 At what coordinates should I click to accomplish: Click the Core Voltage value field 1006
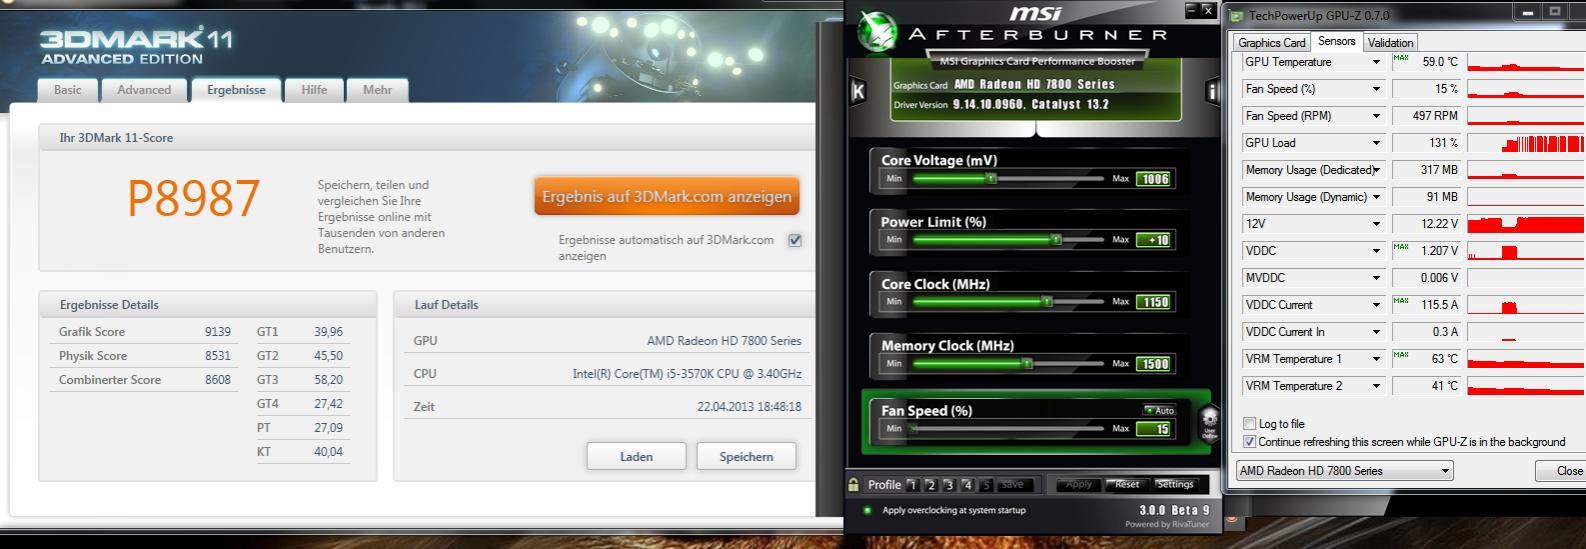click(x=1154, y=179)
